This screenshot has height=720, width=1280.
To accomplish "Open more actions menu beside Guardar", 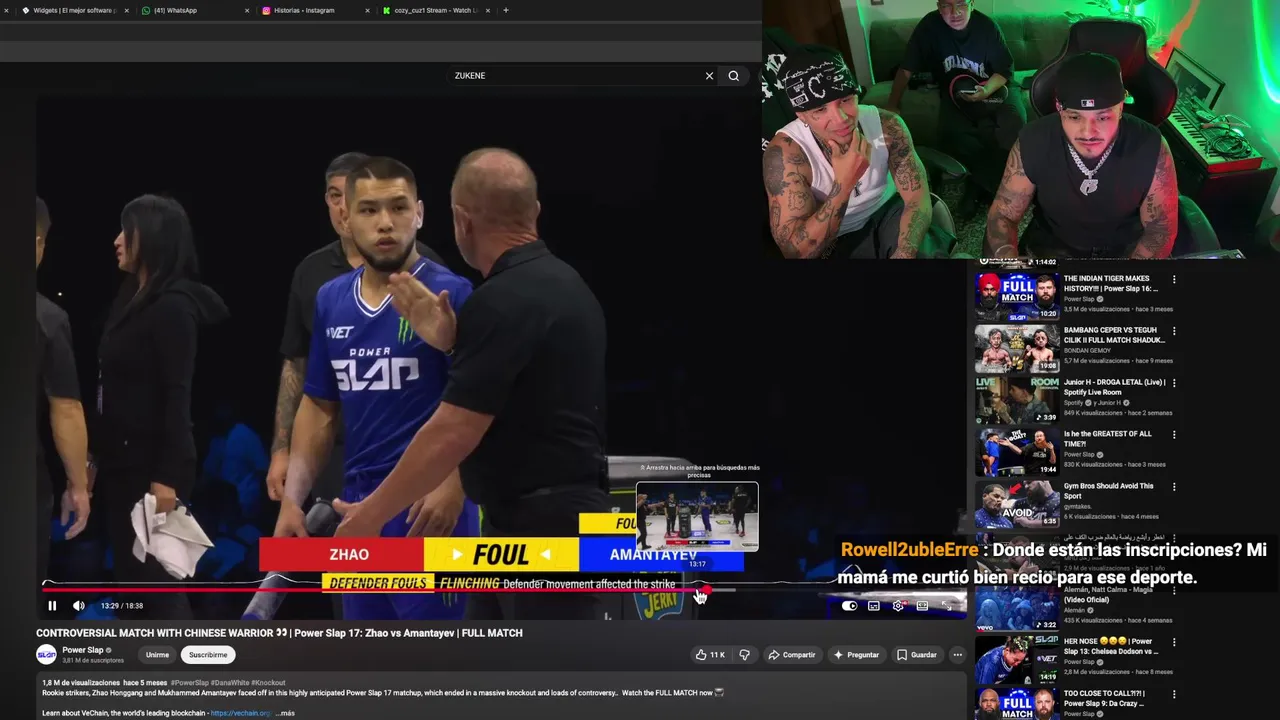I will point(957,655).
